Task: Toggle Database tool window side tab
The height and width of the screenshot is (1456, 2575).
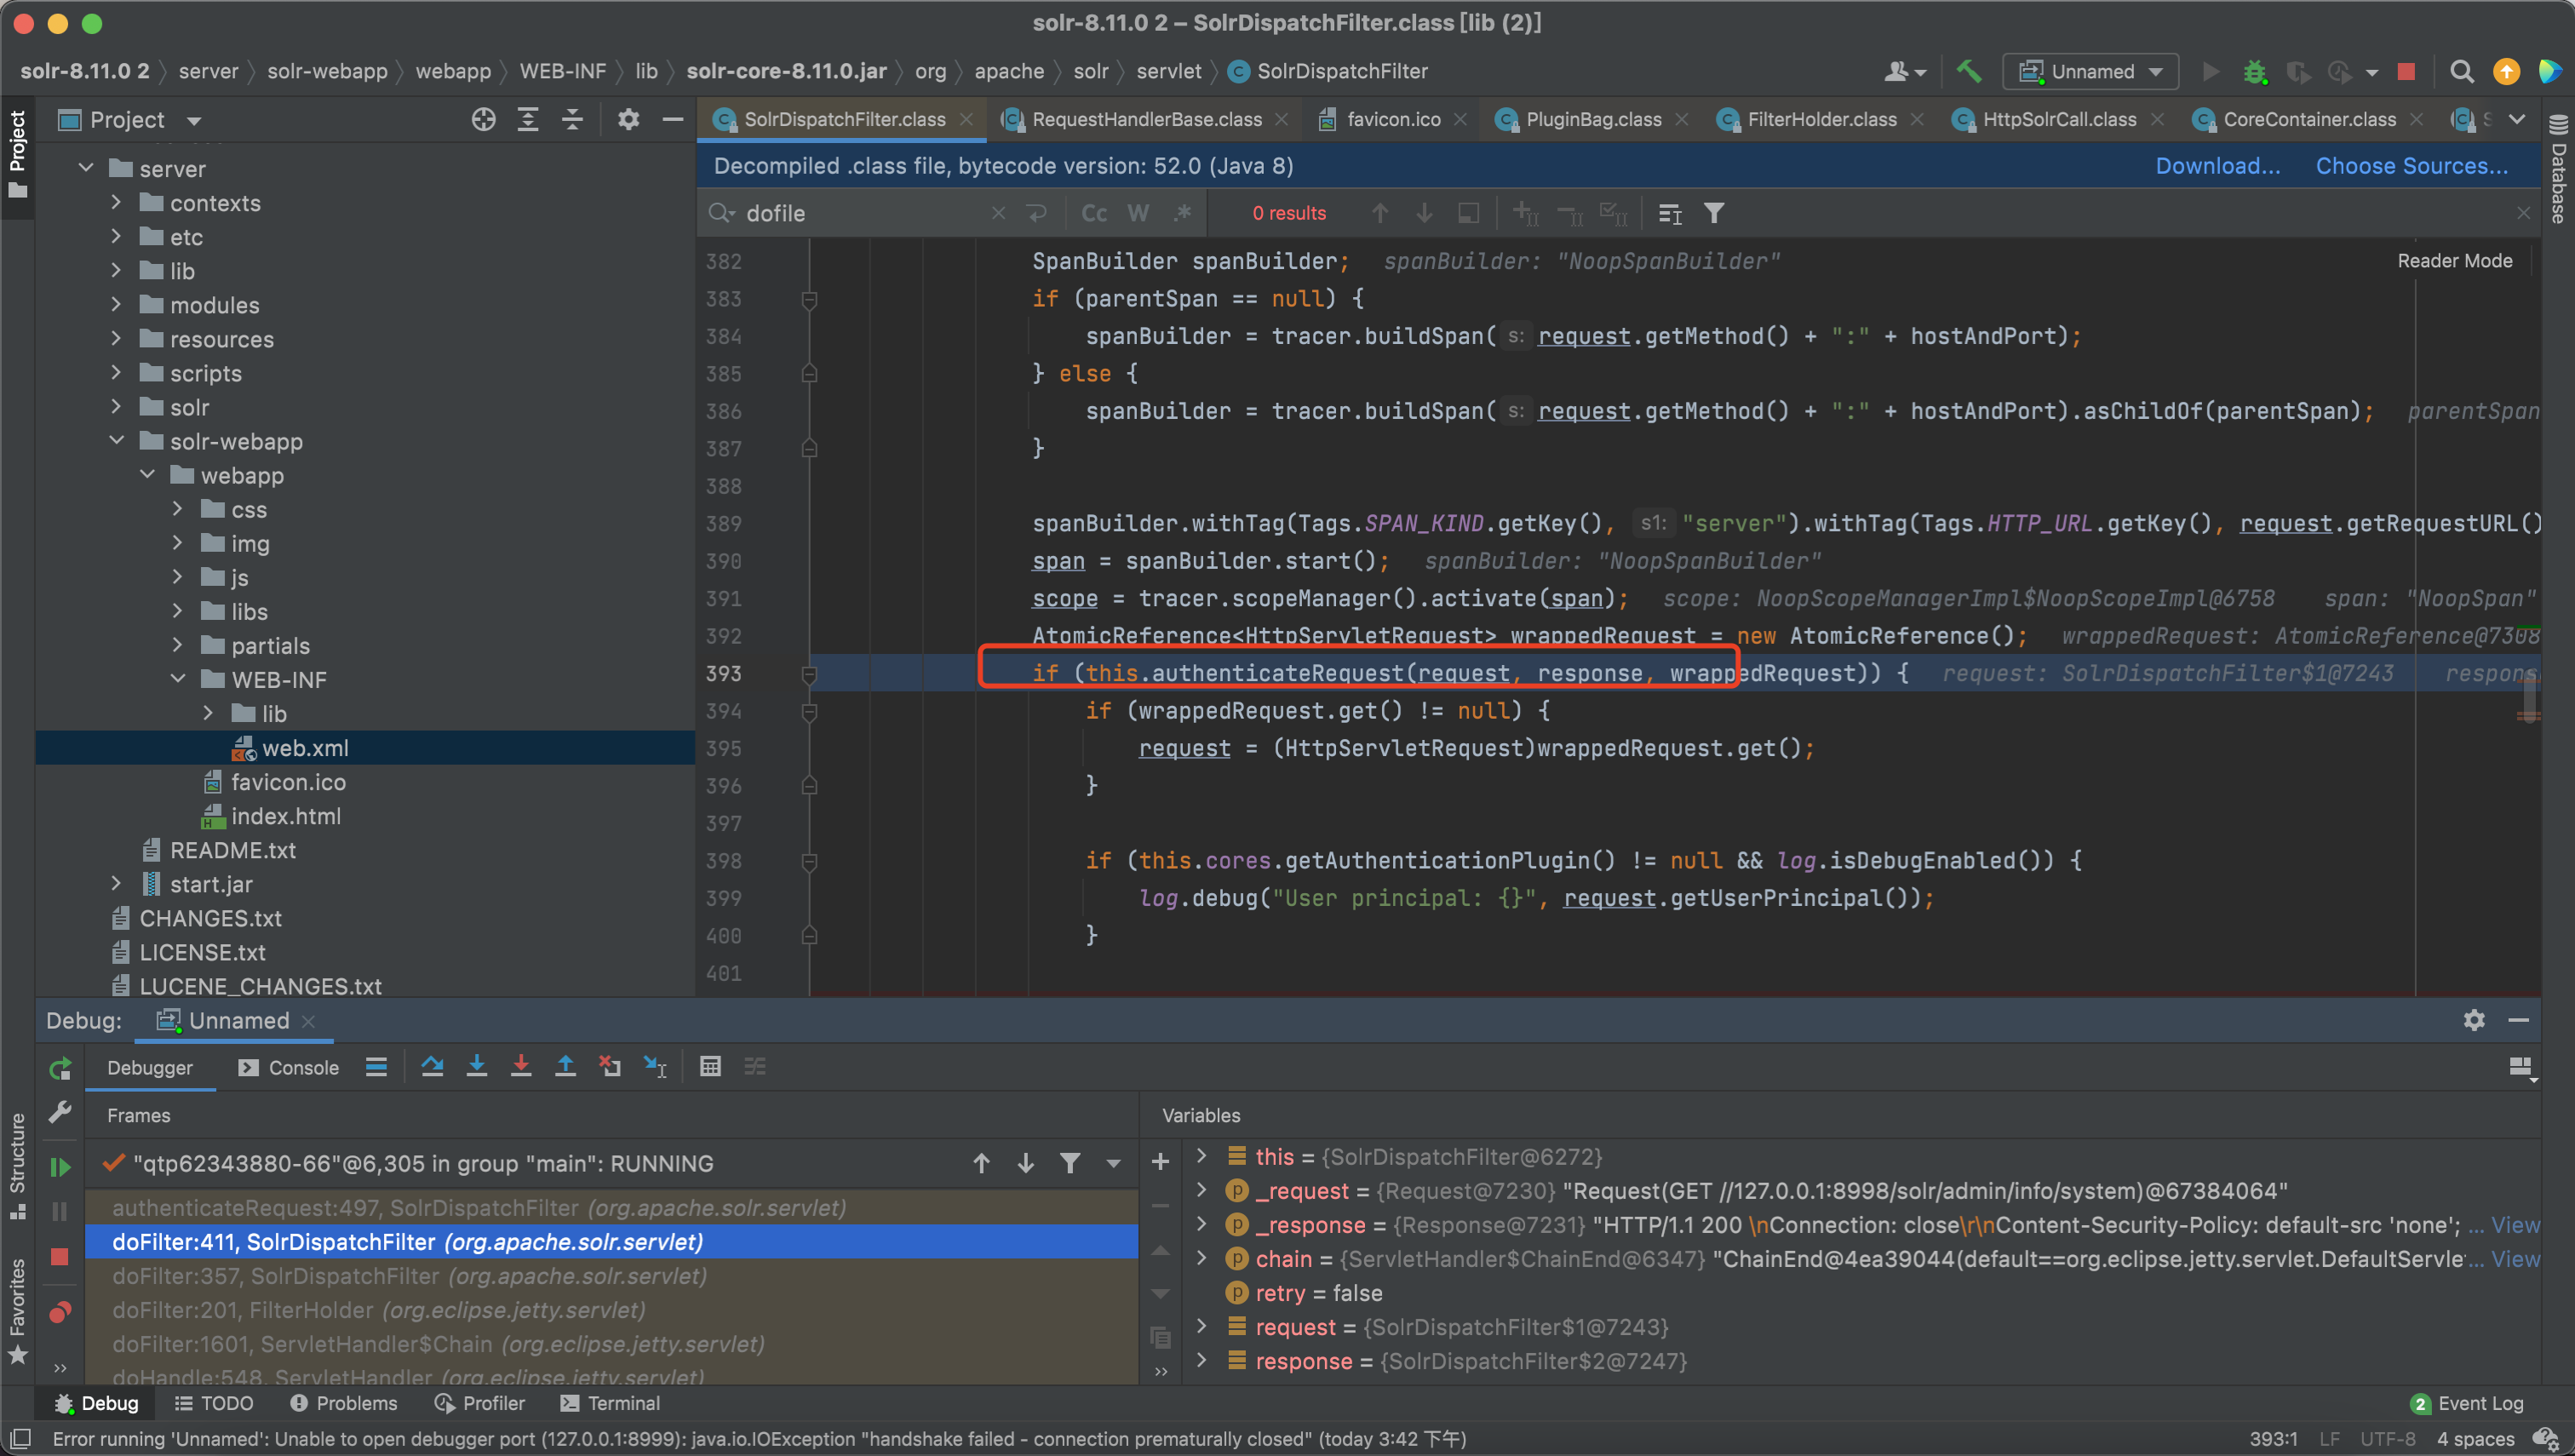Action: click(2558, 170)
